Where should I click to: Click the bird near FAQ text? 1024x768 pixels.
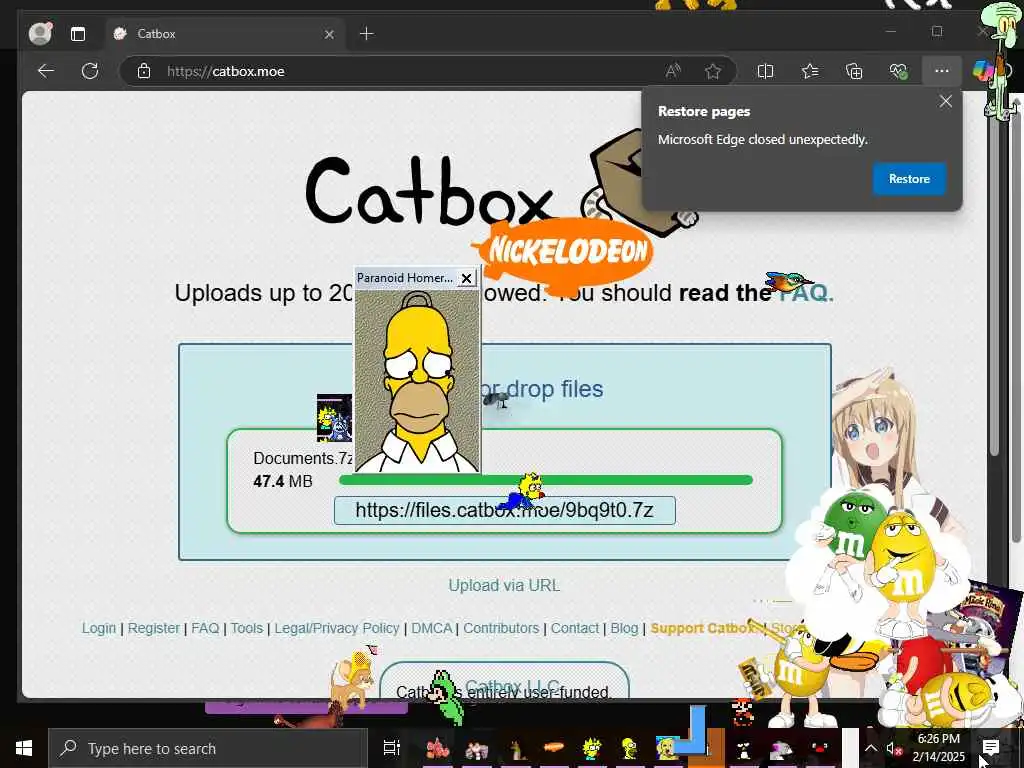pyautogui.click(x=789, y=282)
